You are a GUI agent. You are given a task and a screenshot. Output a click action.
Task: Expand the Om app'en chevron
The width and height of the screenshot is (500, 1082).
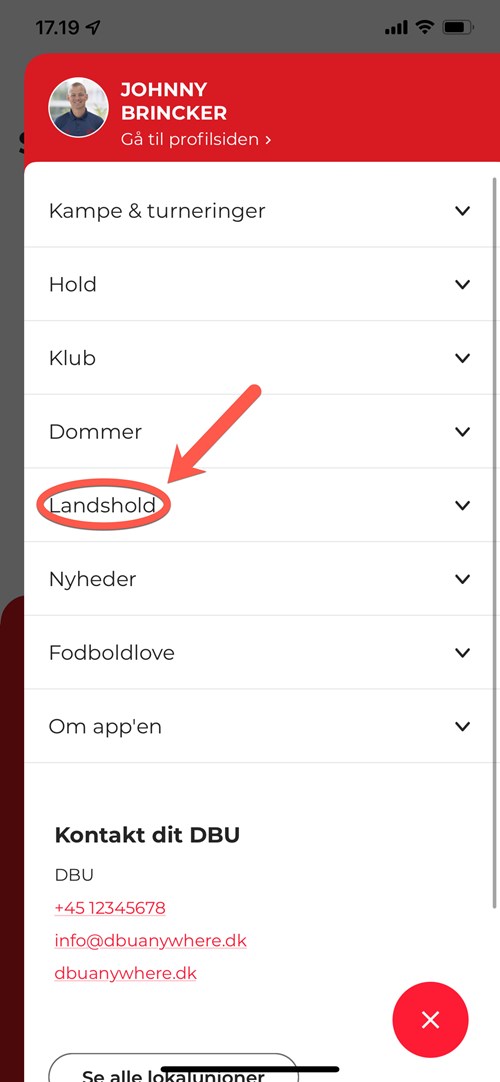pyautogui.click(x=463, y=726)
